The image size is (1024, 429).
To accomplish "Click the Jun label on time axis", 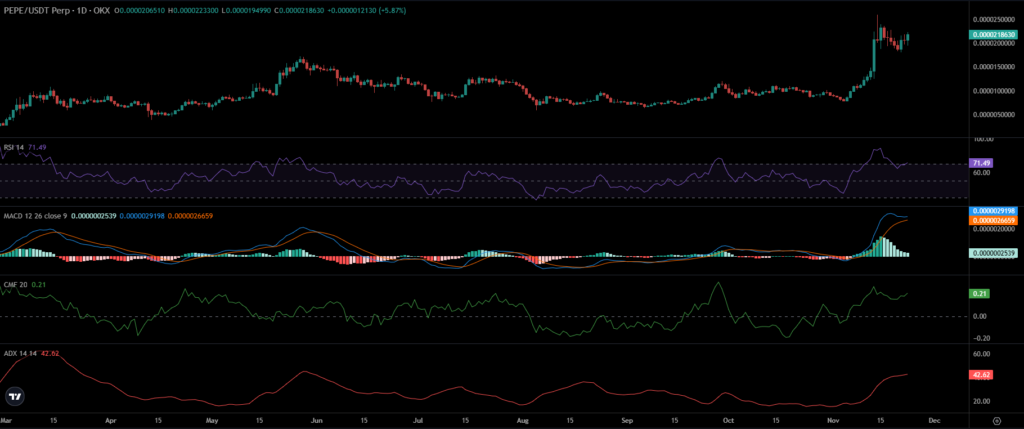I will click(317, 421).
